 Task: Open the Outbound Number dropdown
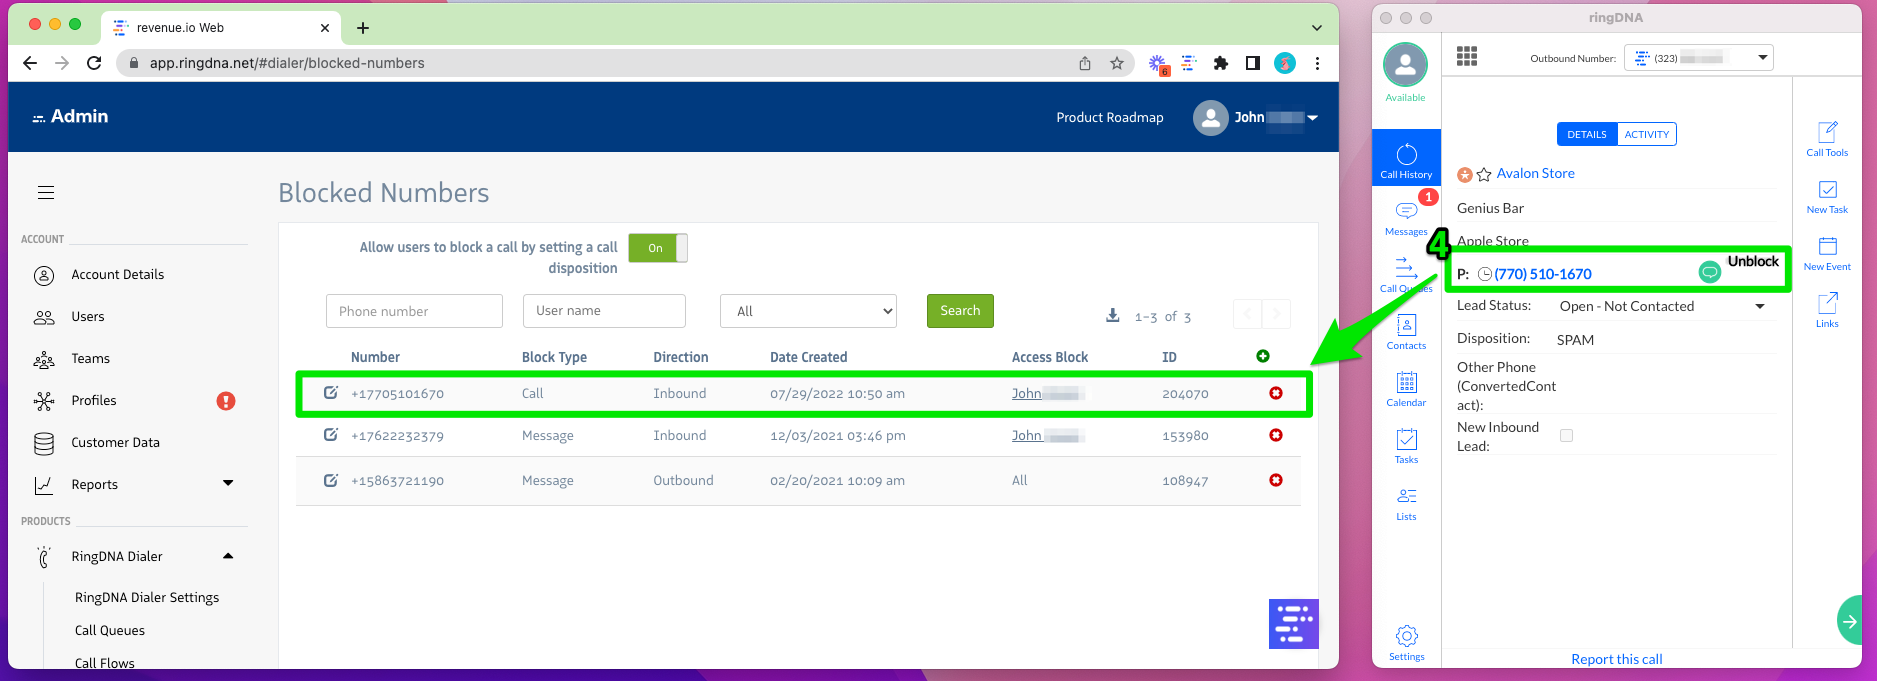coord(1698,58)
